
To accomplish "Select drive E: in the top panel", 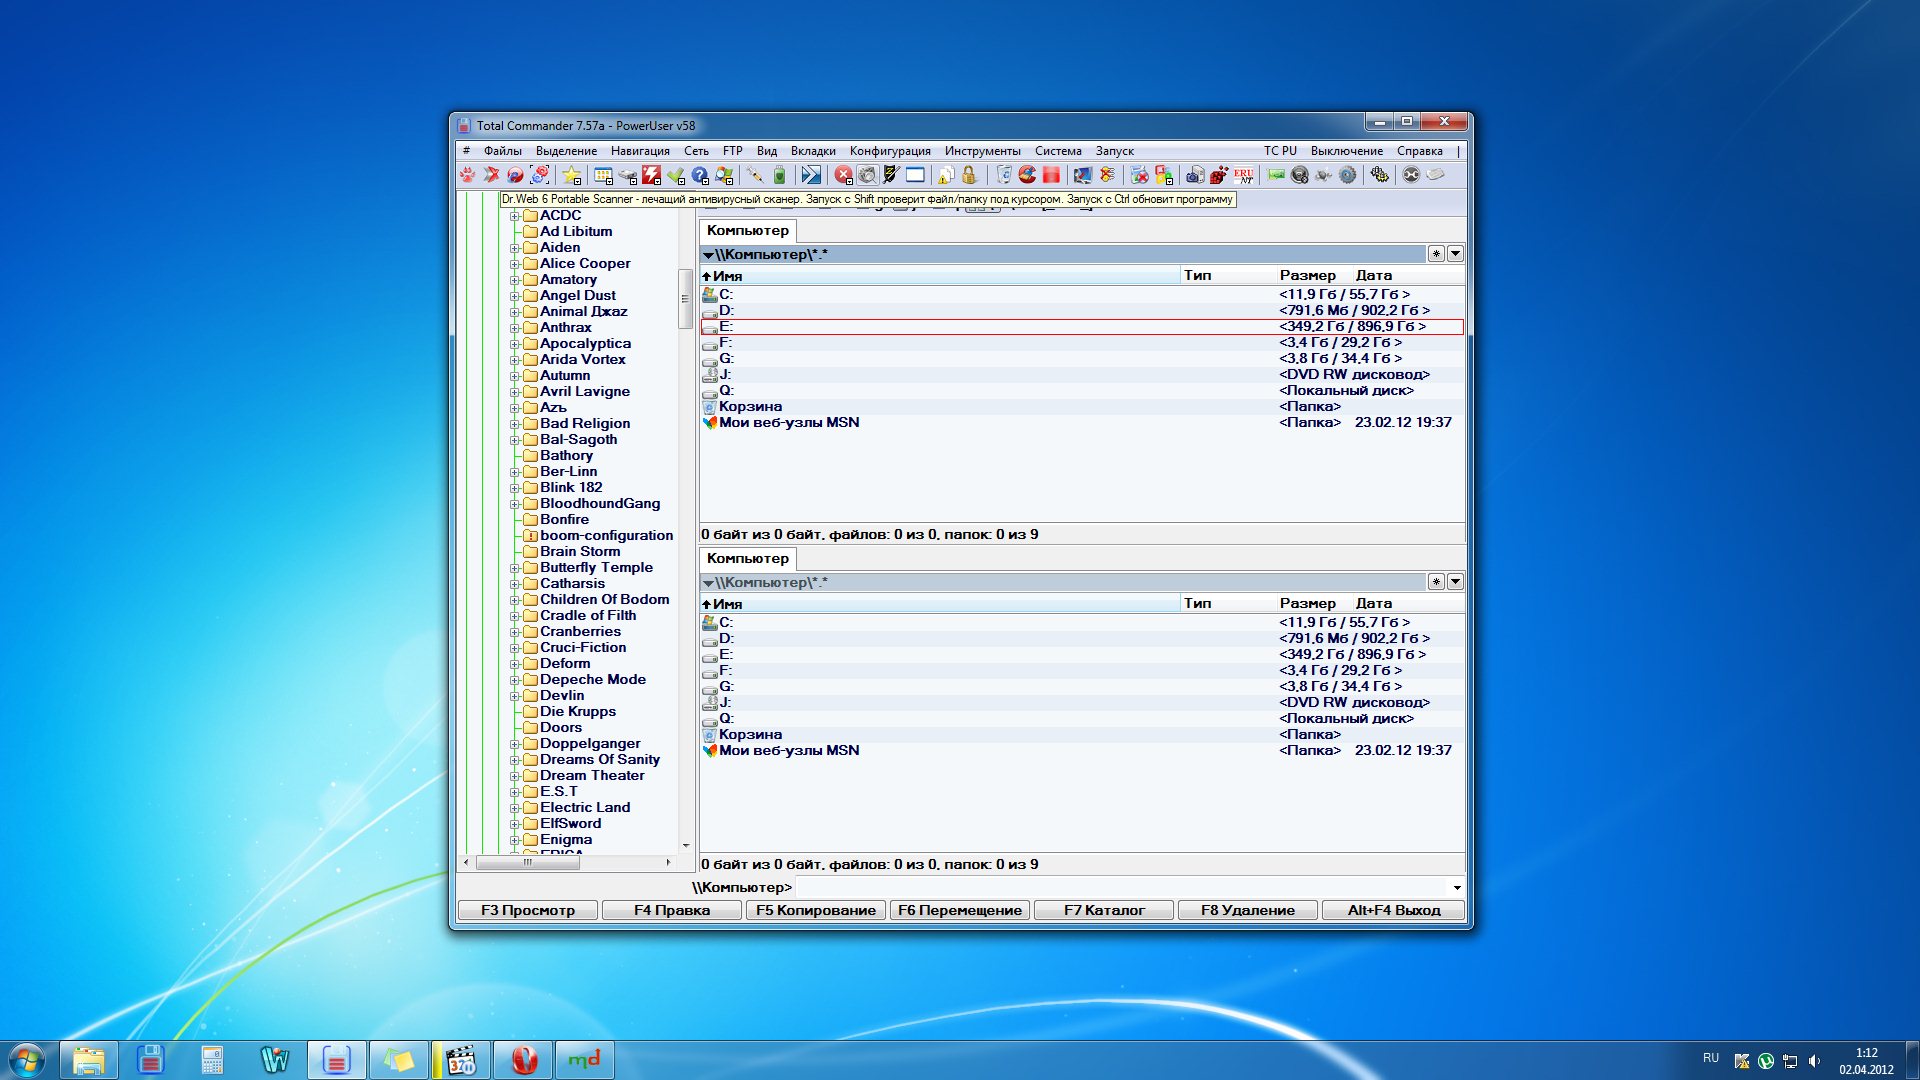I will coord(726,327).
